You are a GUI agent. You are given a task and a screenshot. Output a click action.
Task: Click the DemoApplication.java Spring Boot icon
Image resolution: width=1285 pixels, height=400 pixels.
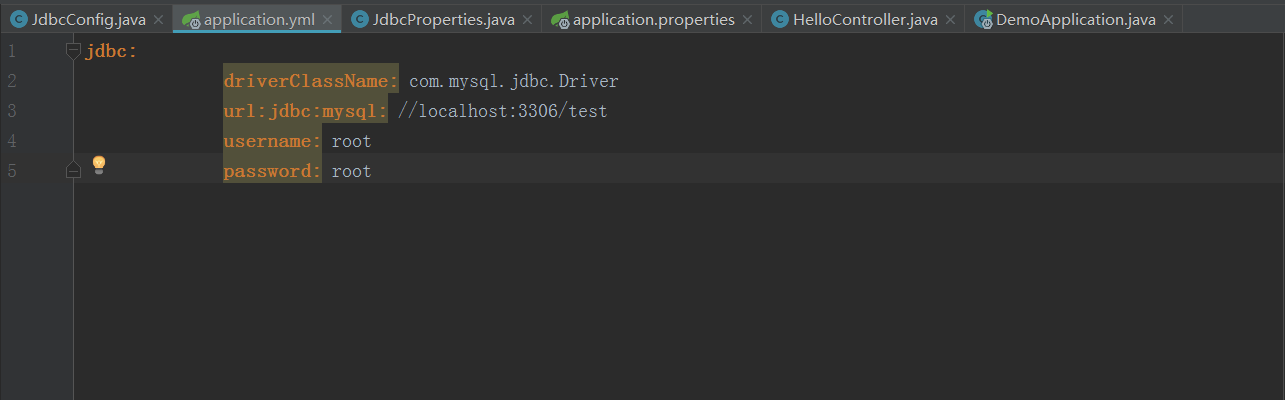click(983, 20)
